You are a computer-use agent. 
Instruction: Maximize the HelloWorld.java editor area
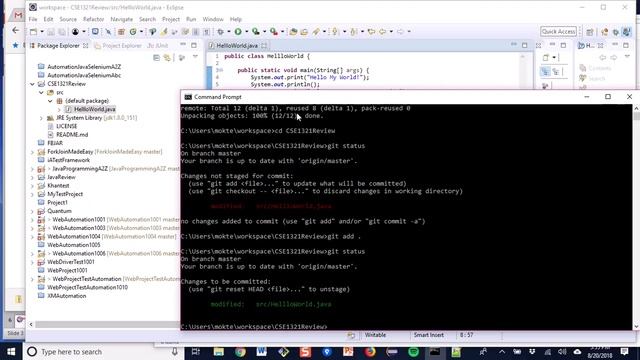point(524,45)
